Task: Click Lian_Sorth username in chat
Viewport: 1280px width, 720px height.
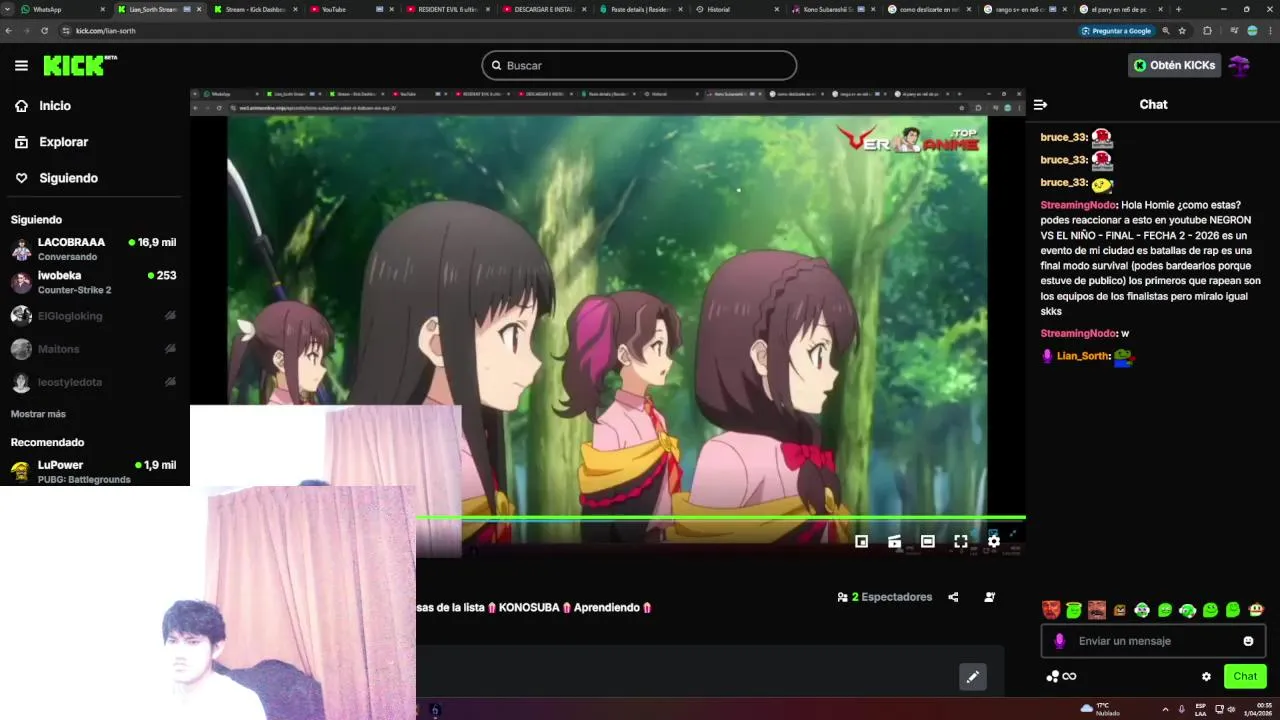Action: (x=1084, y=356)
